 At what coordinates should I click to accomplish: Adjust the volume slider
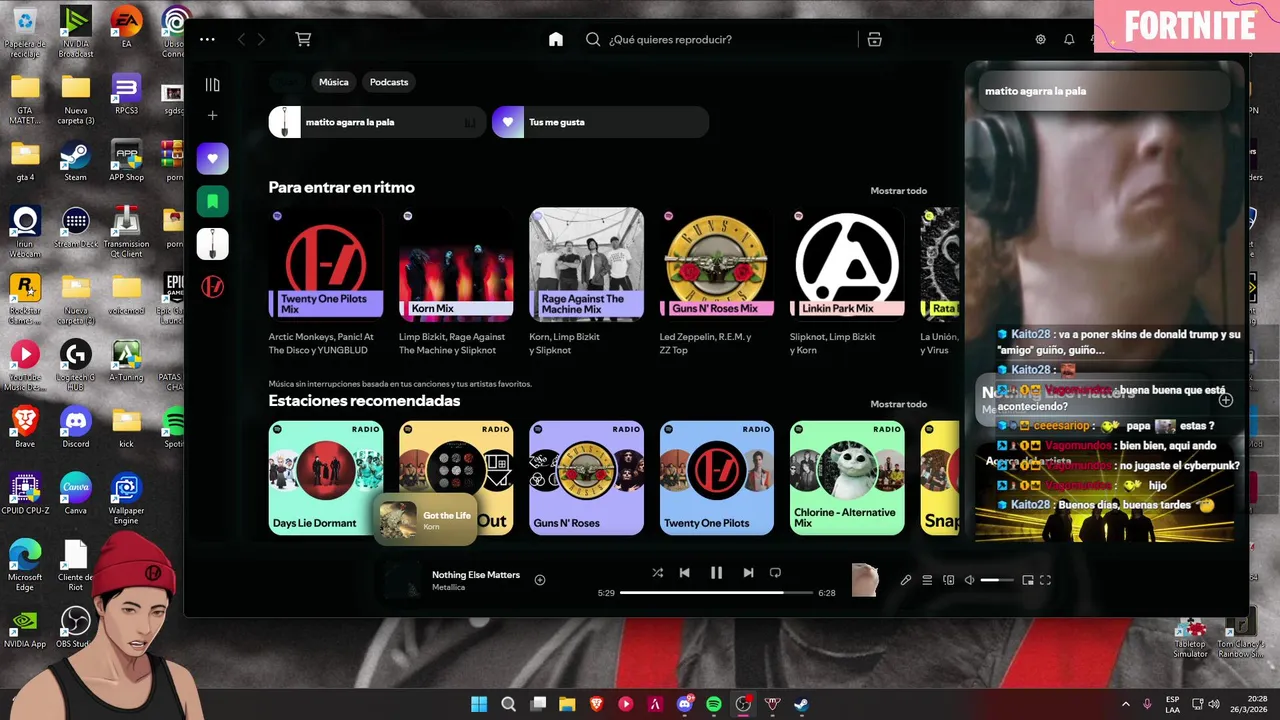coord(997,580)
